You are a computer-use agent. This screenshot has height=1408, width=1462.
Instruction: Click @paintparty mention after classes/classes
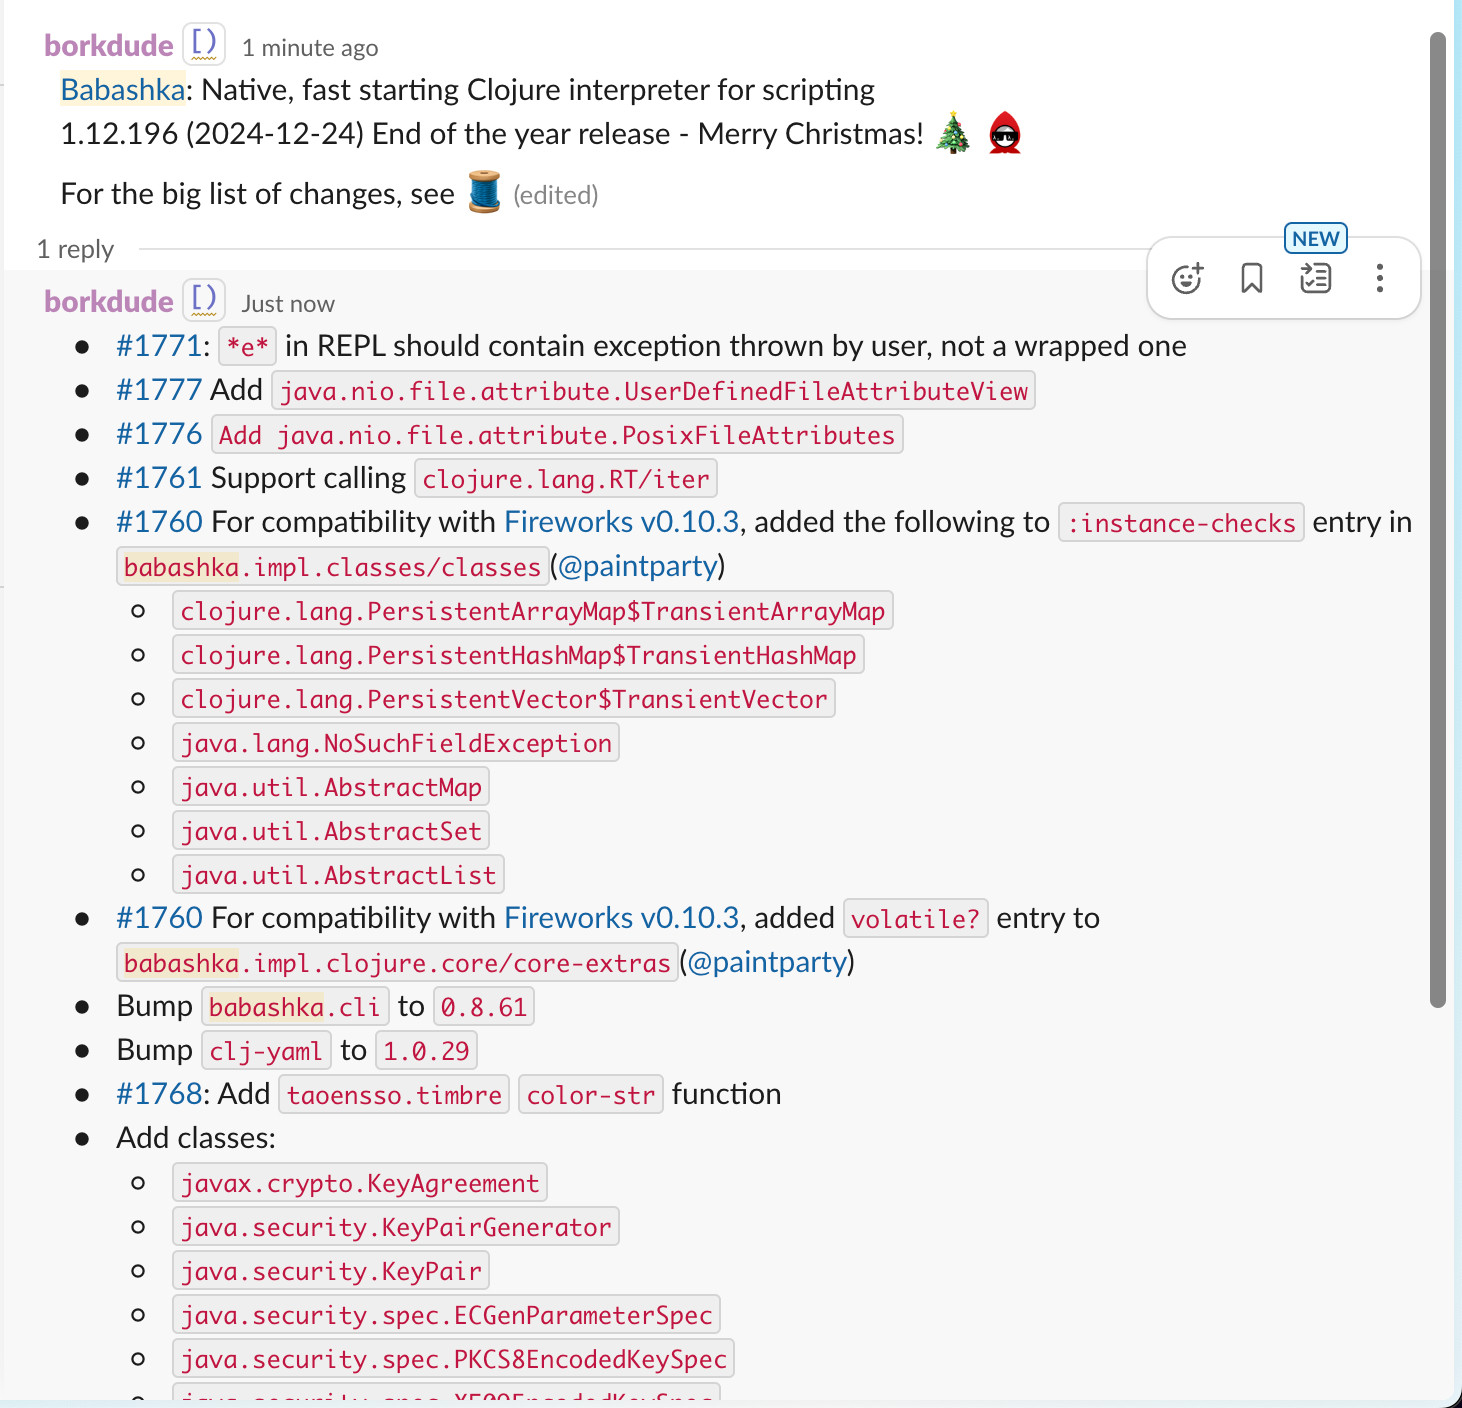(638, 566)
